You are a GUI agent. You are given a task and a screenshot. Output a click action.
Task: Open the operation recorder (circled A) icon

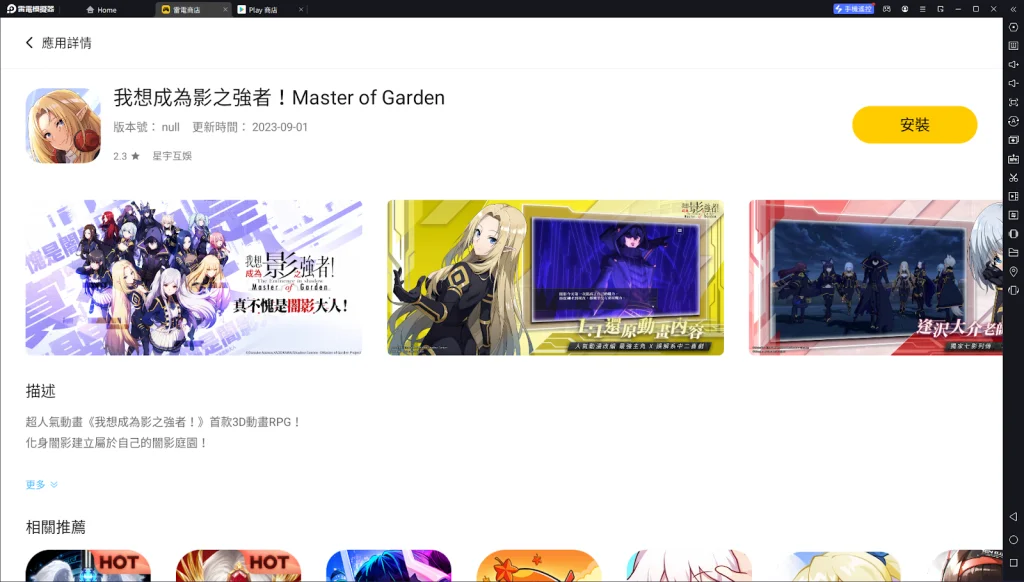pos(1013,121)
